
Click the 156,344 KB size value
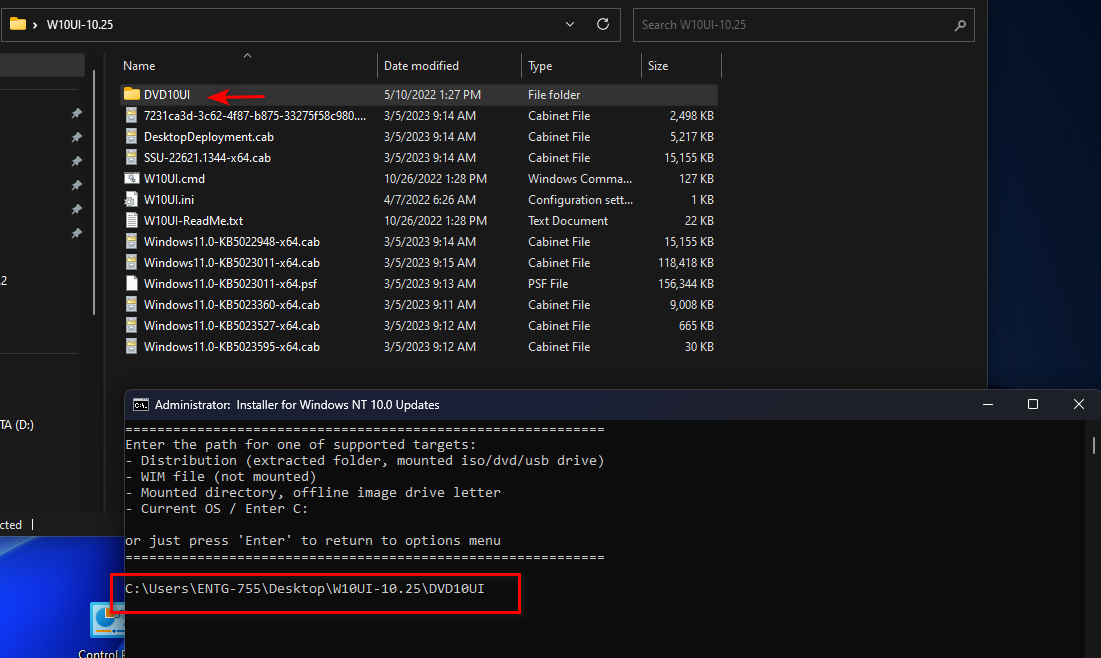[686, 284]
